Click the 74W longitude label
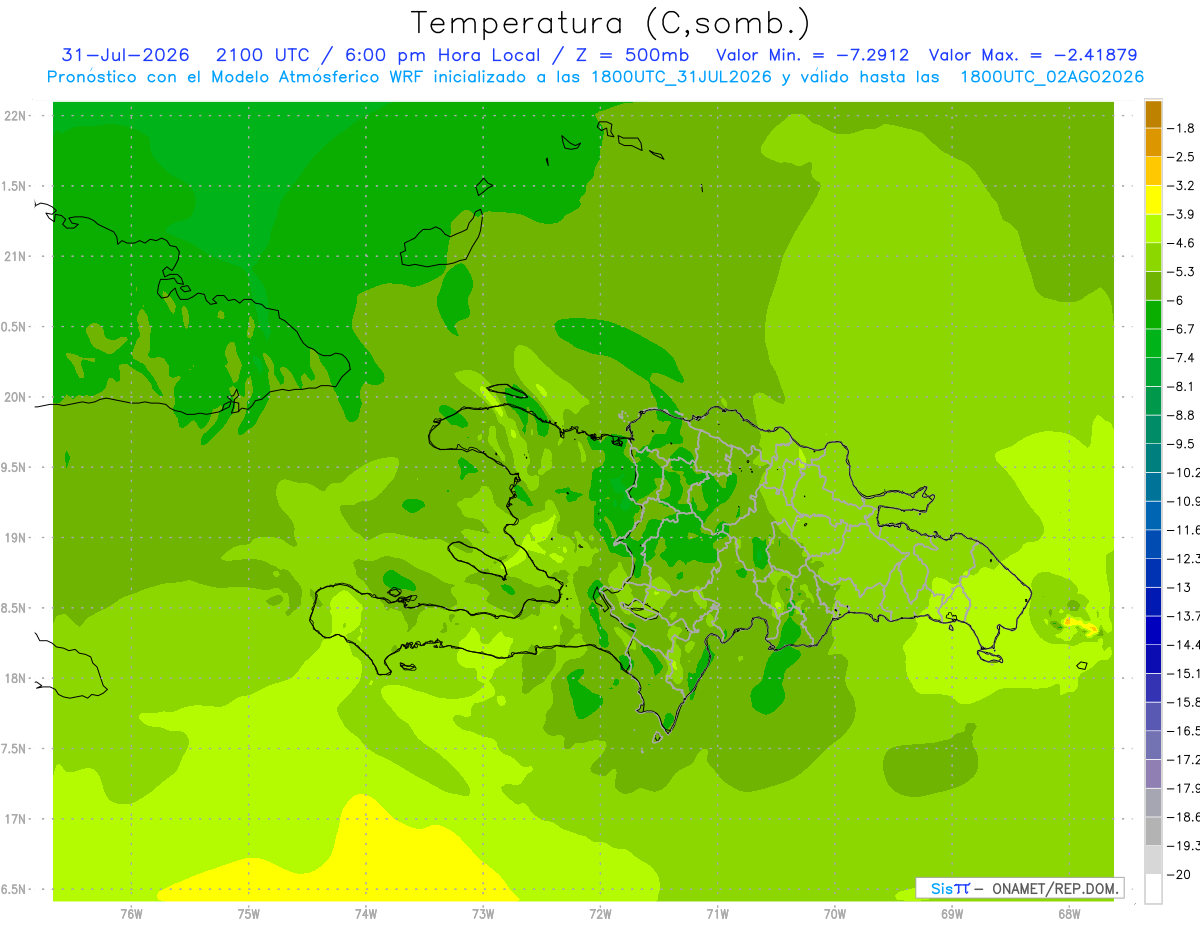1200x927 pixels. tap(365, 913)
